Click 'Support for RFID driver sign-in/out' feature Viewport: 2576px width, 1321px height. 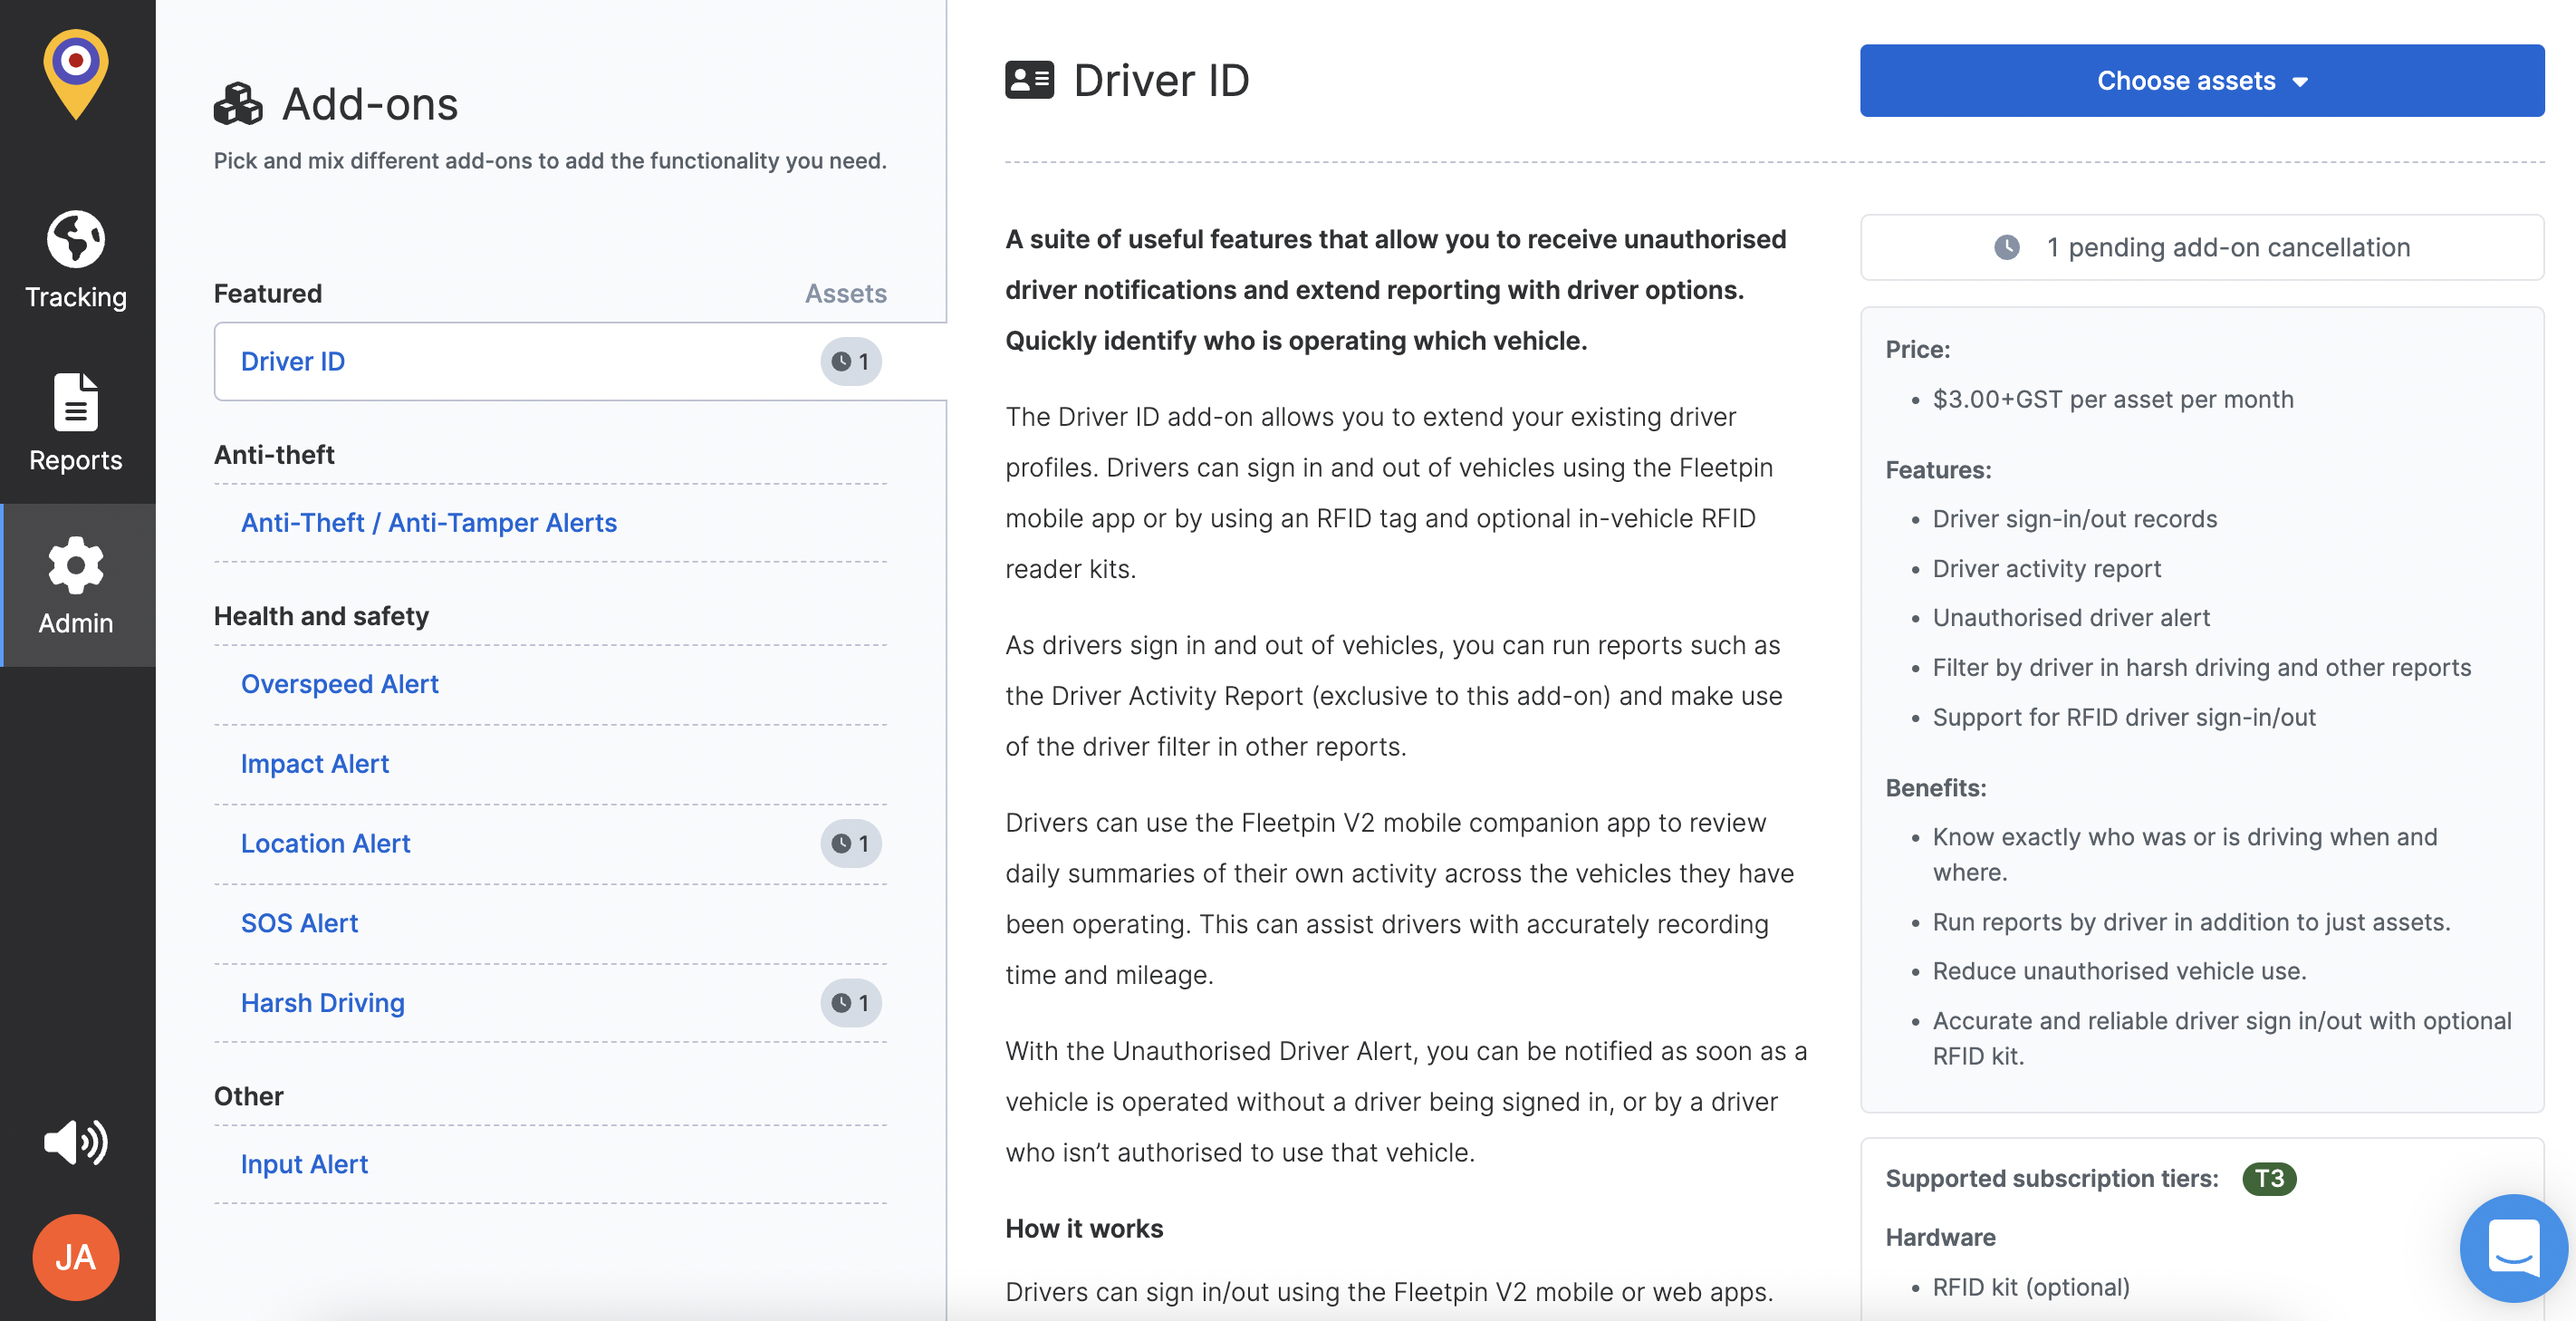click(2124, 717)
